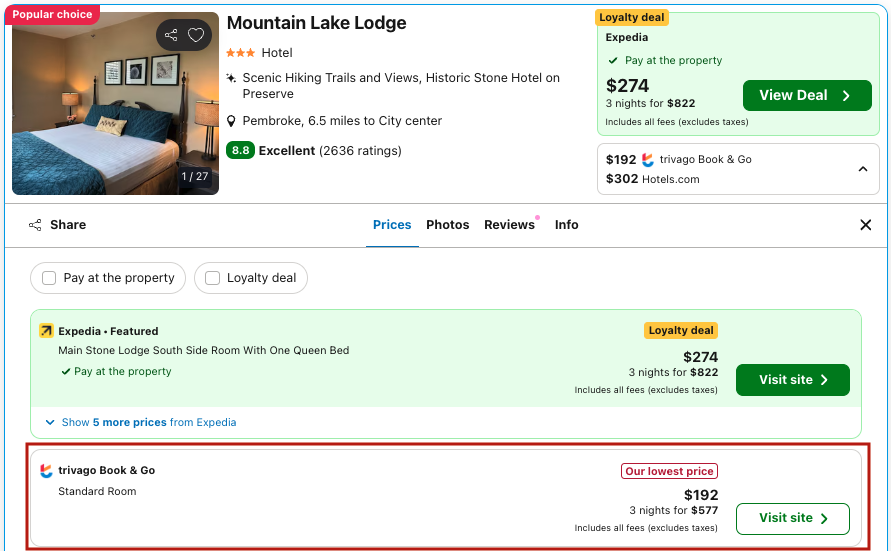Click the Standard Room label
The width and height of the screenshot is (891, 551).
pyautogui.click(x=97, y=491)
